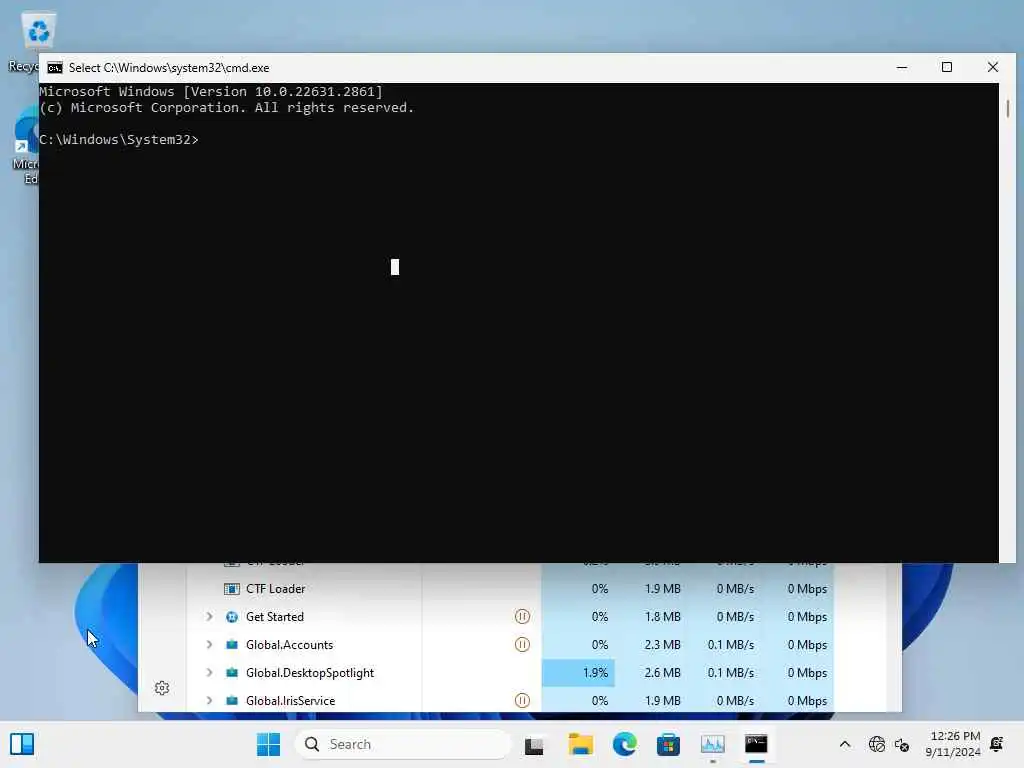Click the suspended status icon for Global.IrisService

pyautogui.click(x=522, y=701)
